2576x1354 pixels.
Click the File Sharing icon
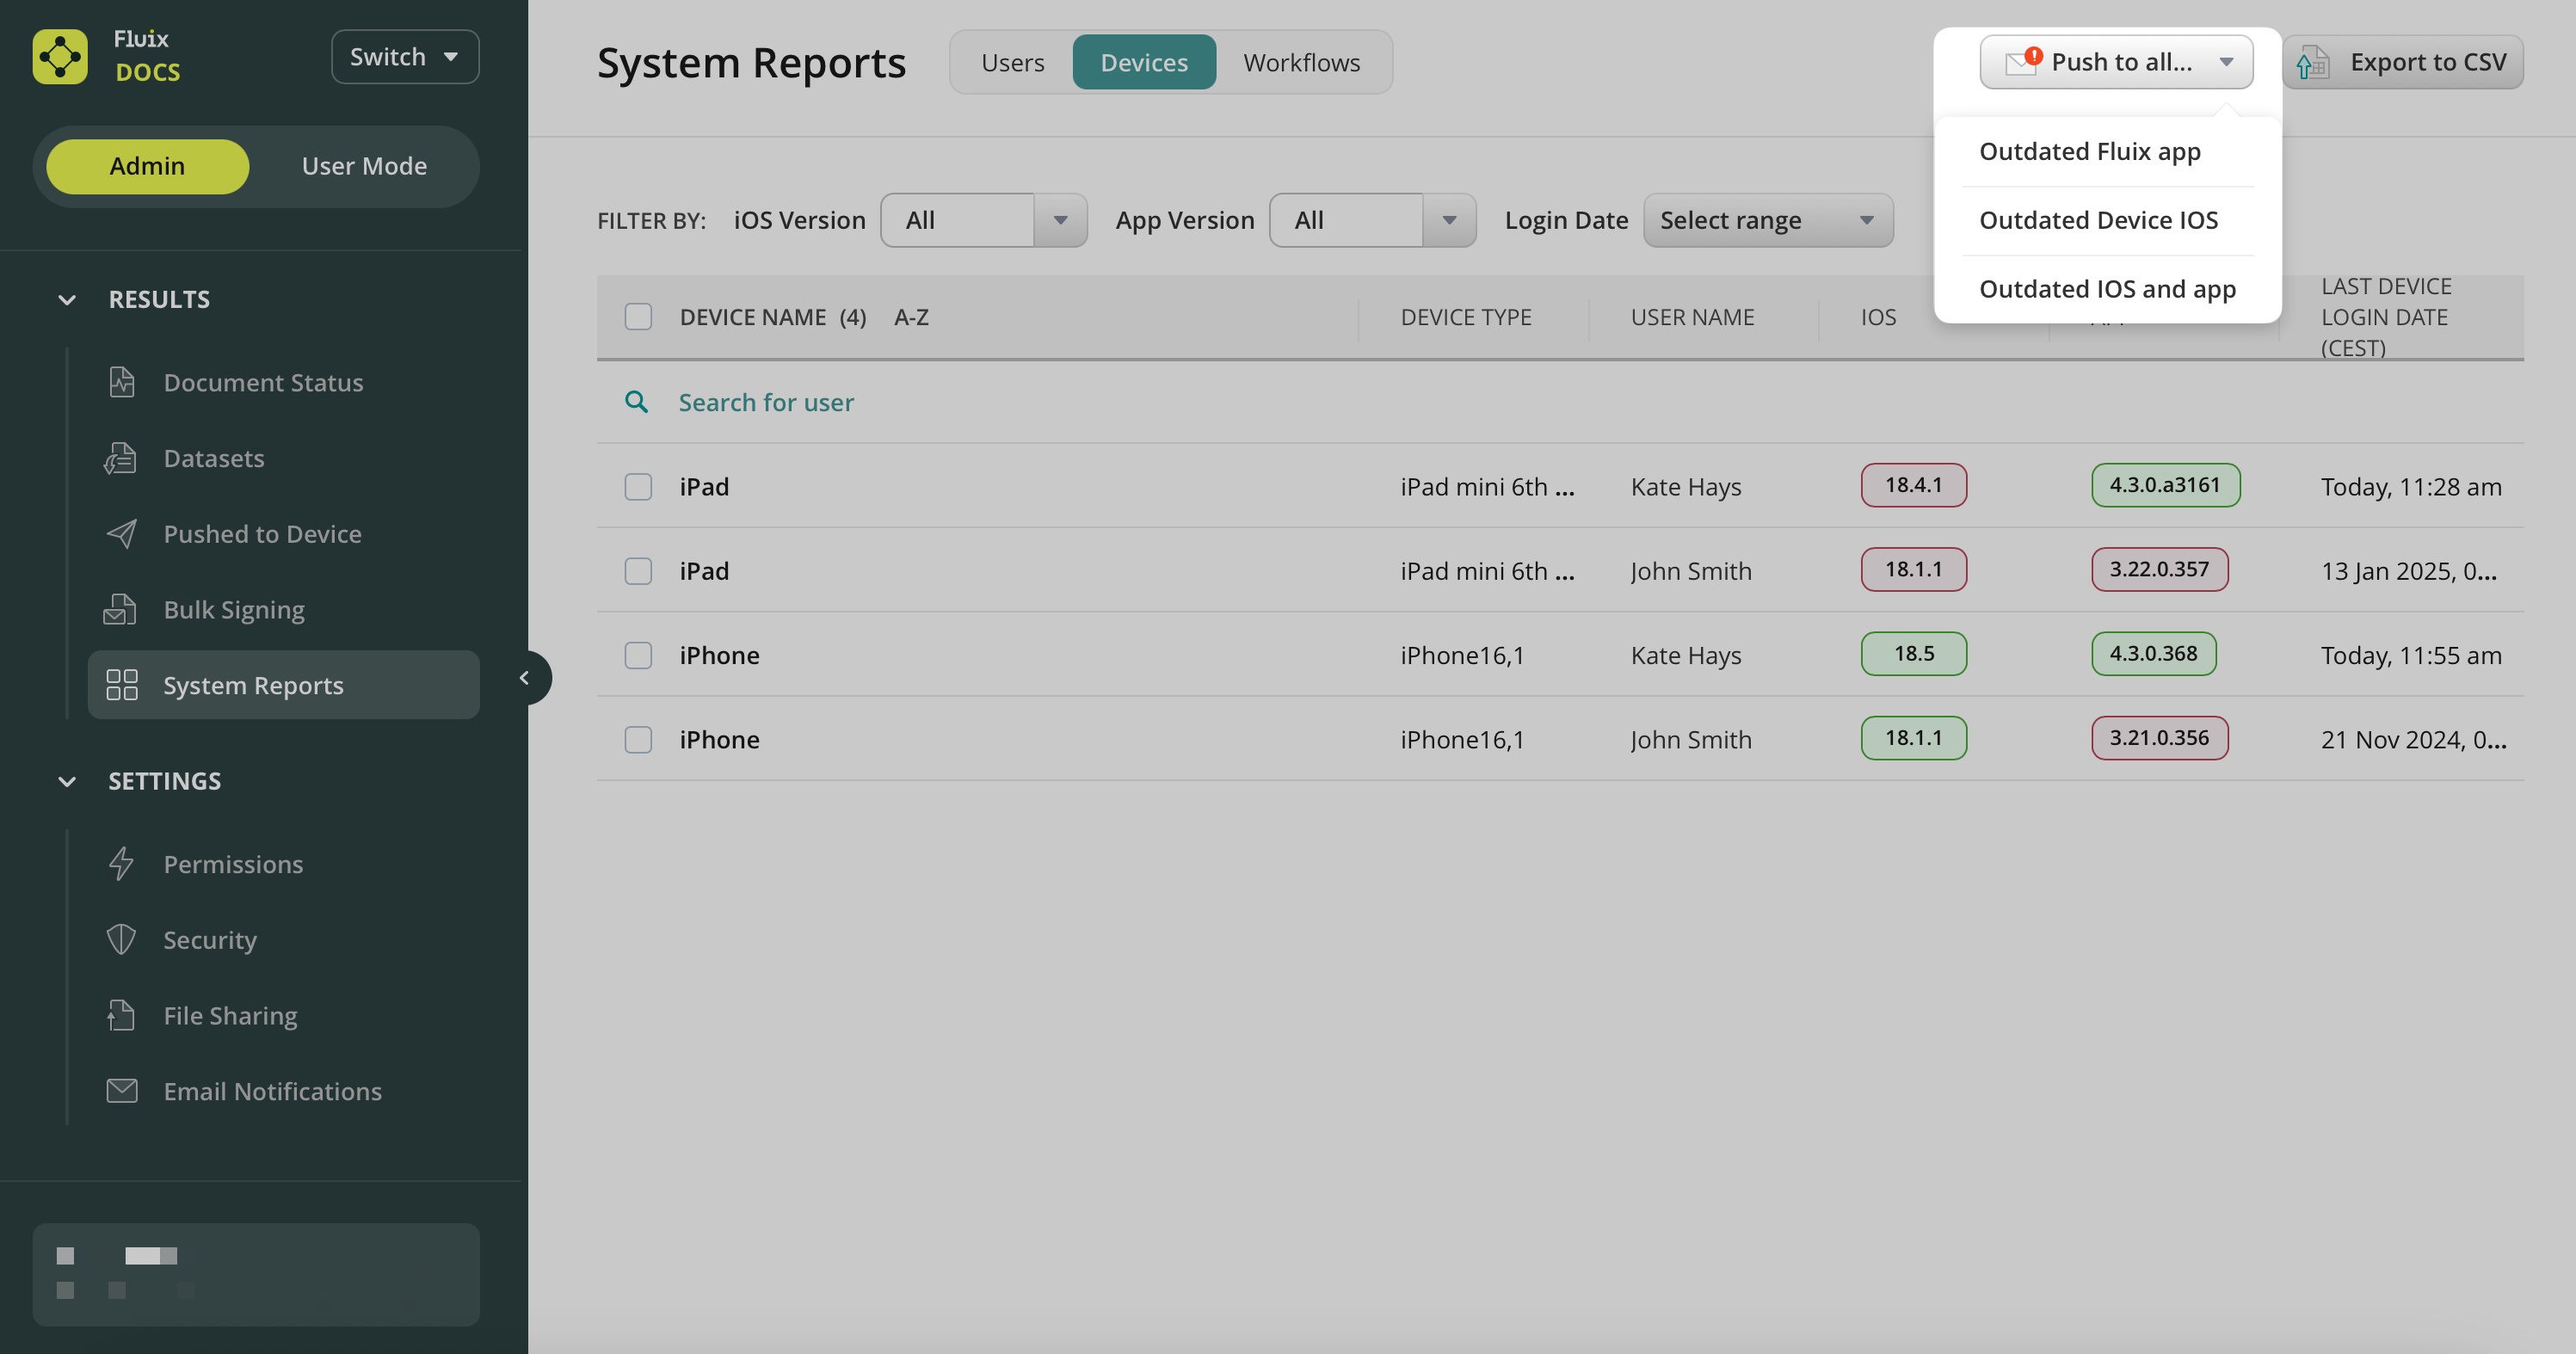[x=121, y=1015]
